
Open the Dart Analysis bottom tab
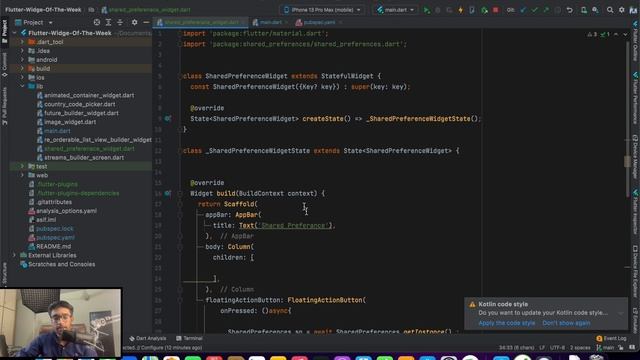(x=148, y=338)
